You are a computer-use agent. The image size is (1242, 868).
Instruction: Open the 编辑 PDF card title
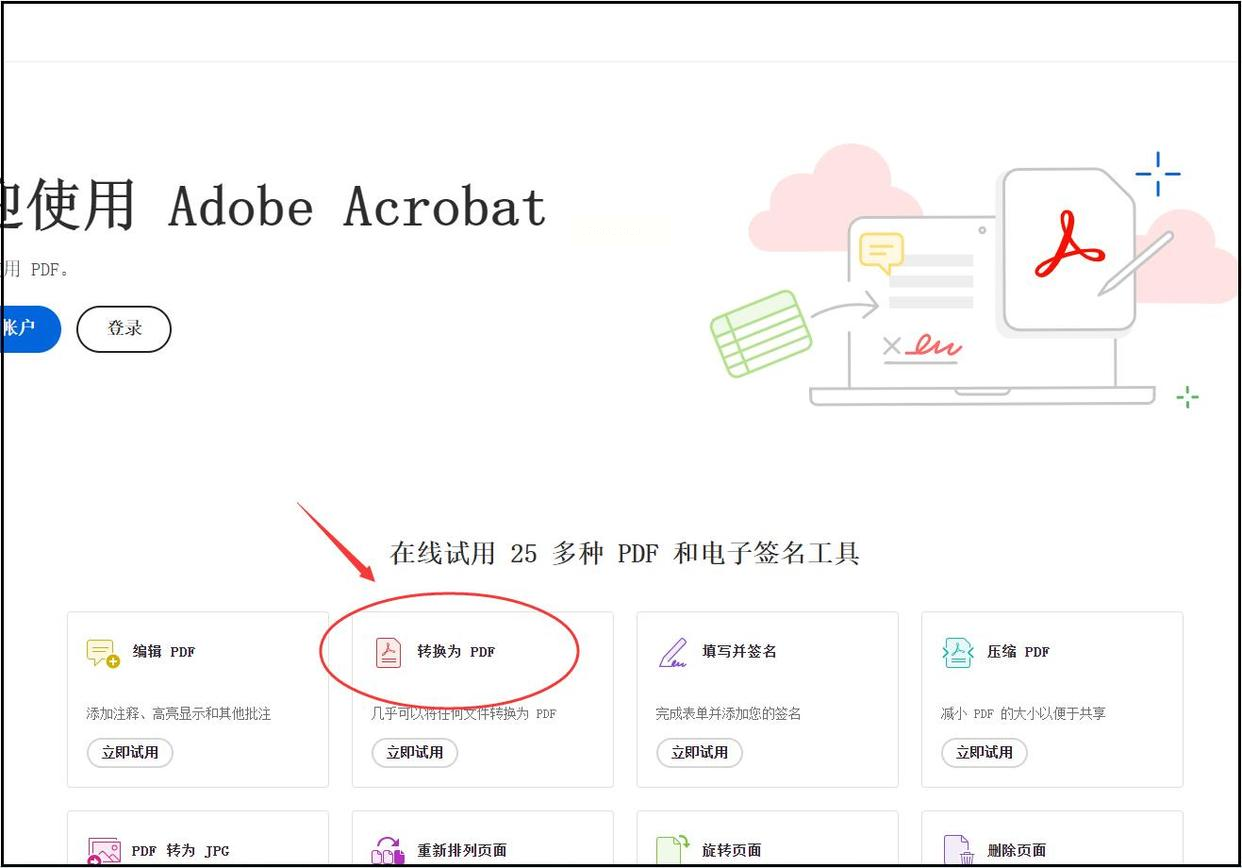click(x=164, y=652)
